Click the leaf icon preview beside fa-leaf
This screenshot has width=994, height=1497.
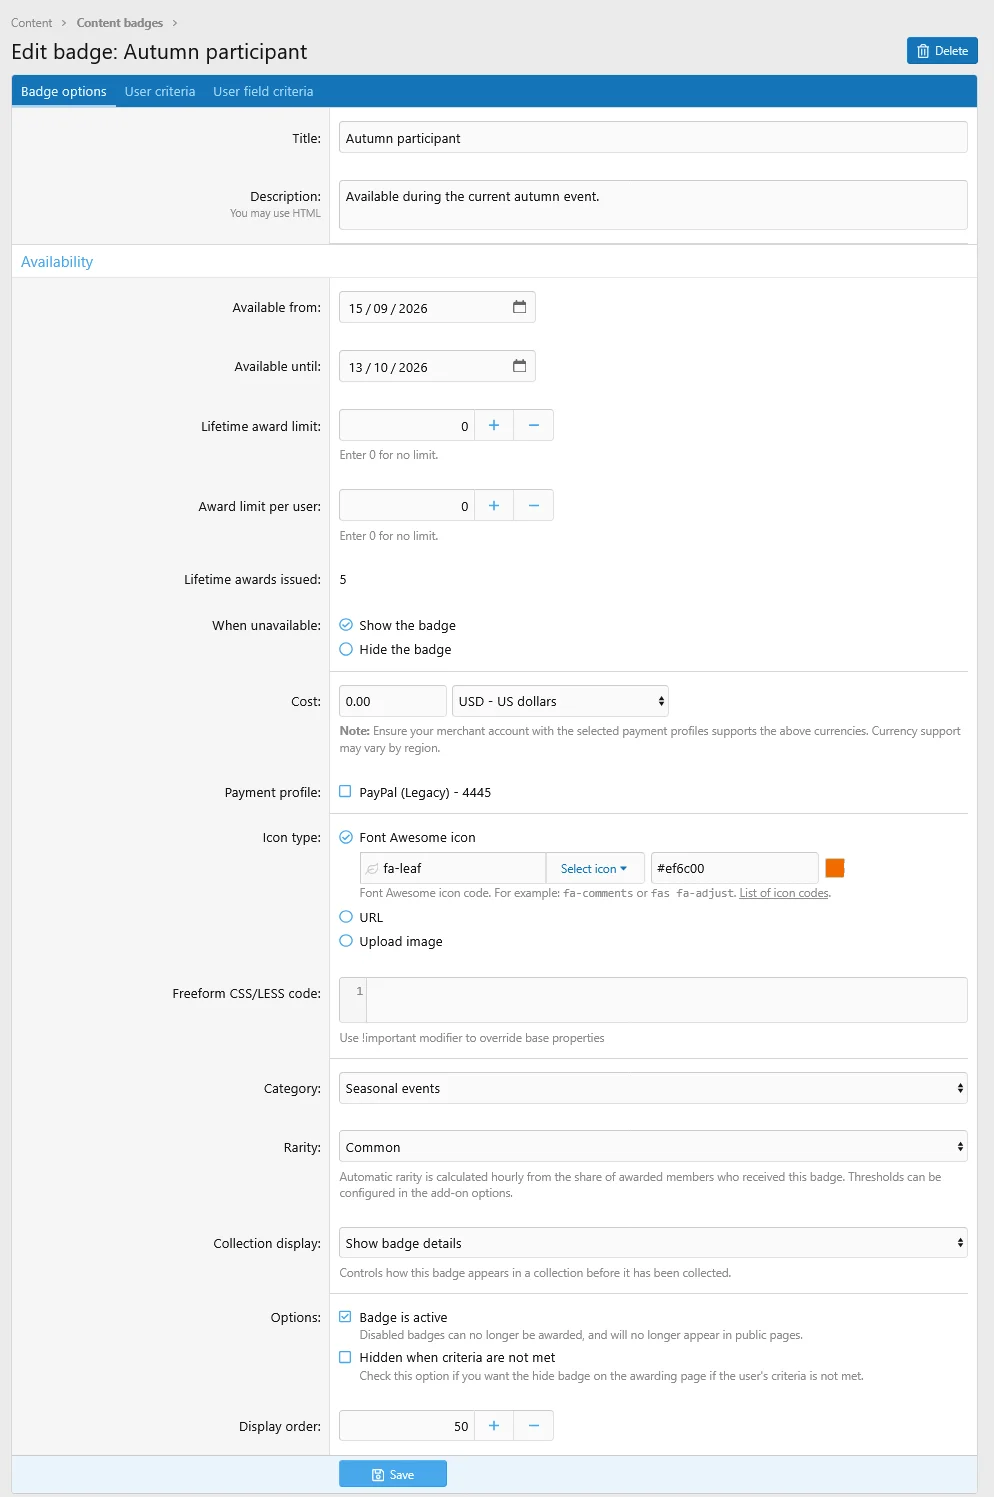pos(372,869)
